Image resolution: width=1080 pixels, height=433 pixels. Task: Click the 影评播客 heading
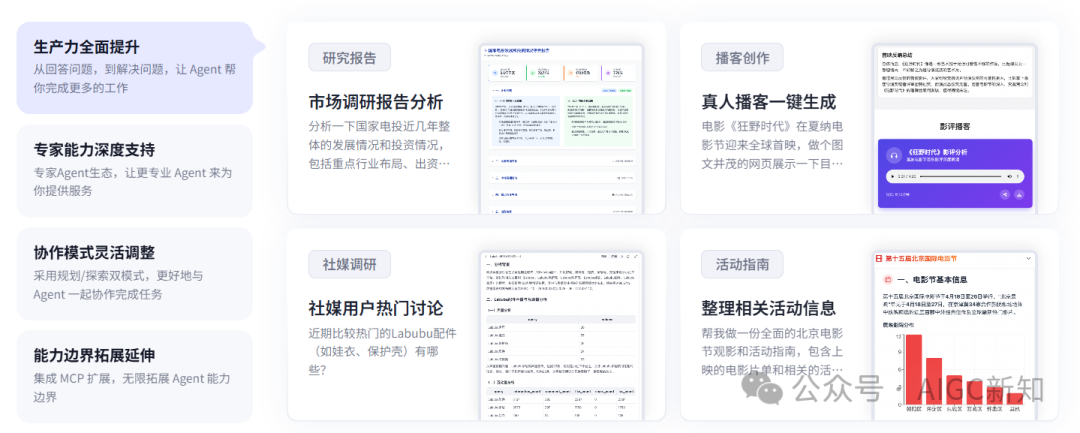click(x=955, y=127)
